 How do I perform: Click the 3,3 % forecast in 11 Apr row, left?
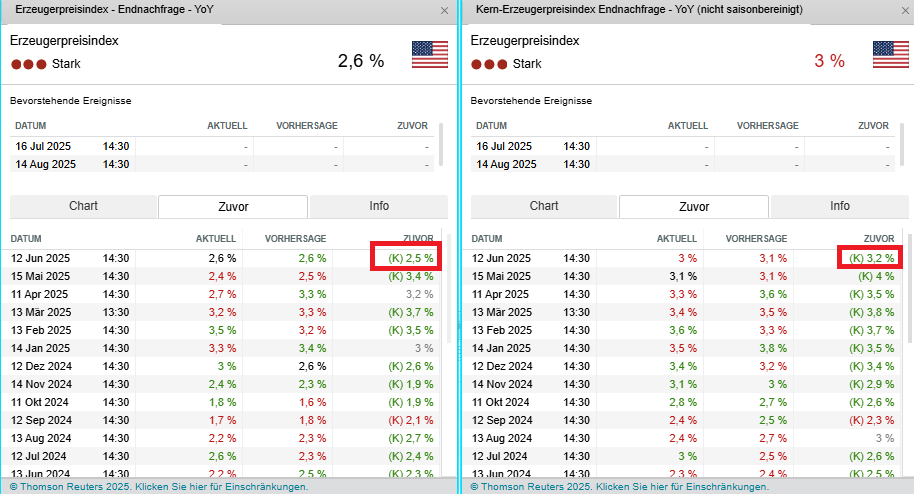pos(312,295)
